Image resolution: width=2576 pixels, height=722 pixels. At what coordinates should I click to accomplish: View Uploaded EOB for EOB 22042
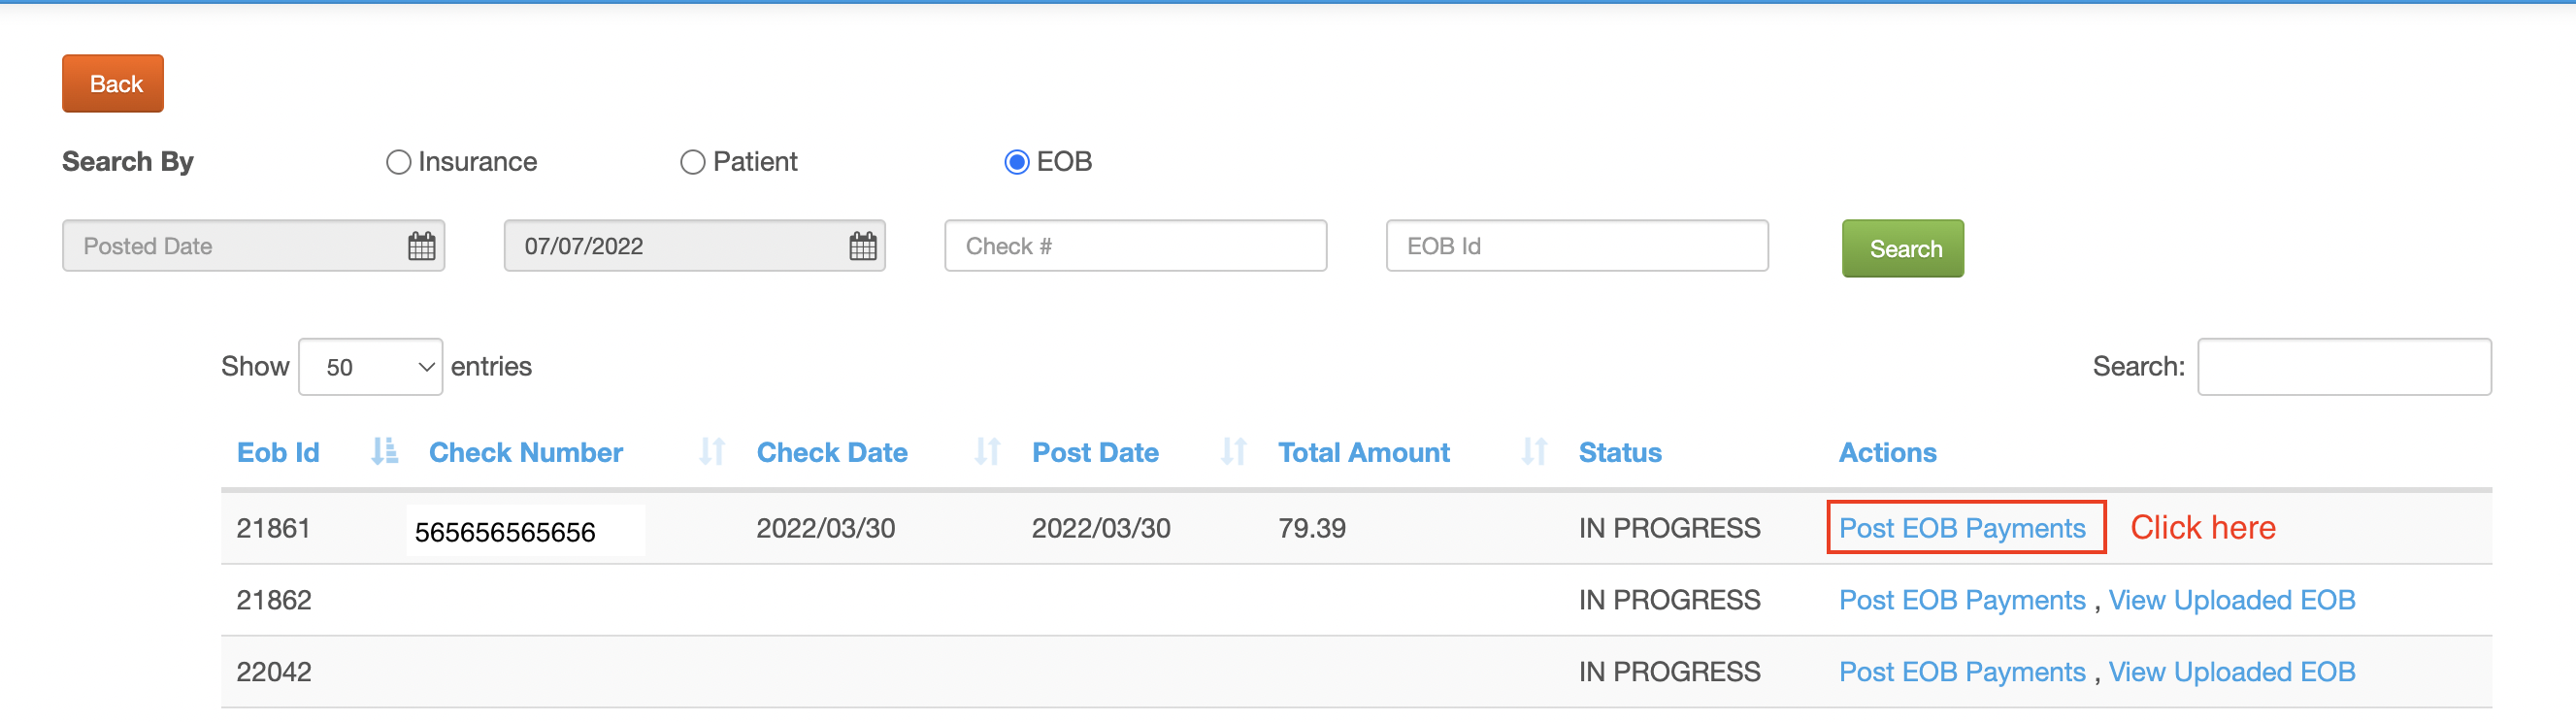click(2232, 672)
